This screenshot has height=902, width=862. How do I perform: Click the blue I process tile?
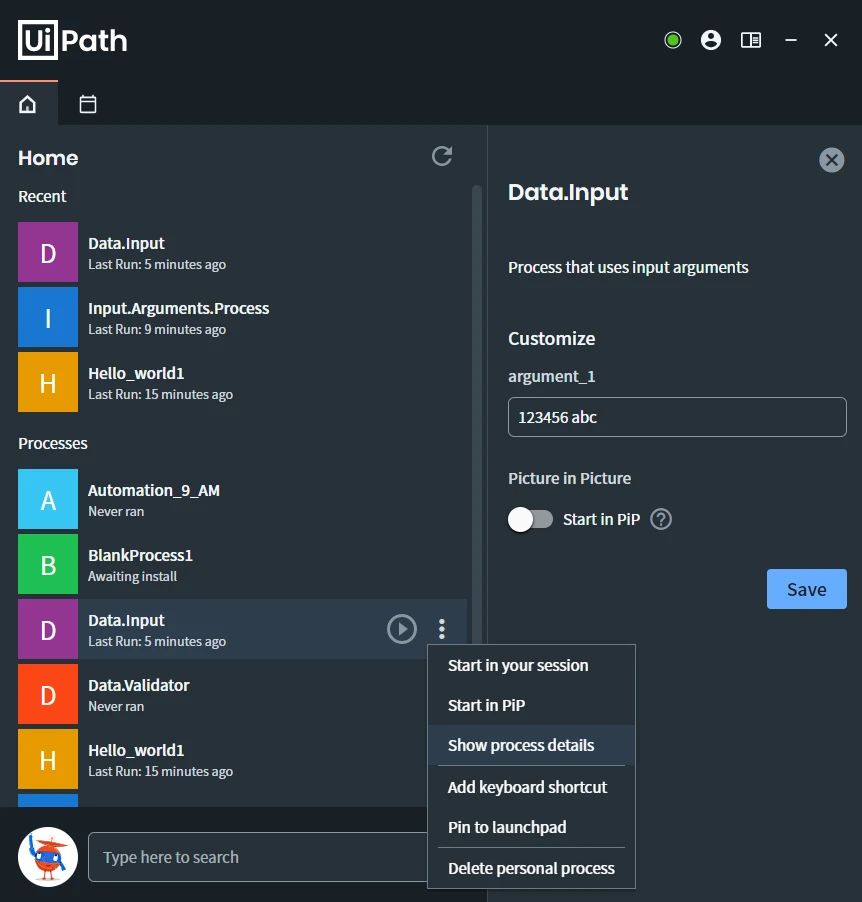click(x=48, y=318)
